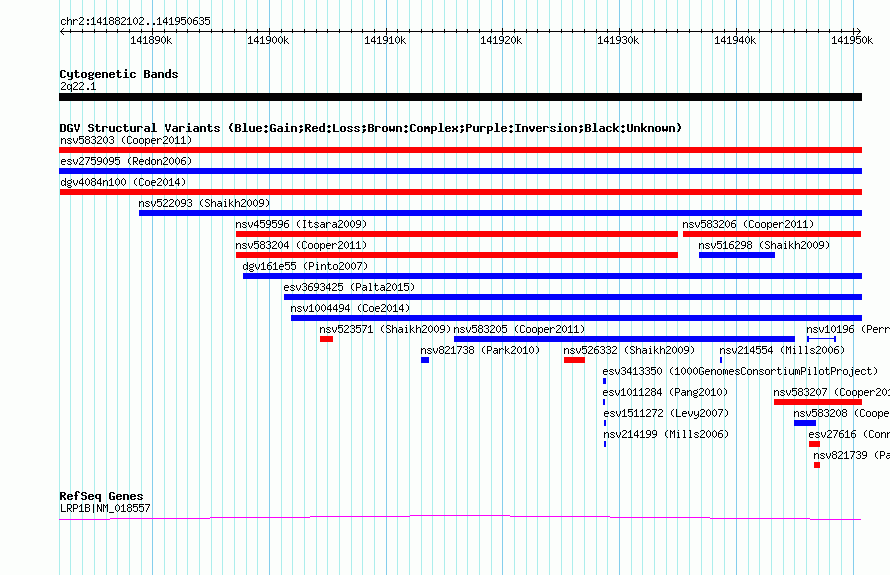Click the nsv583205 (Cooper2011) variant label
The image size is (890, 575).
click(x=519, y=329)
